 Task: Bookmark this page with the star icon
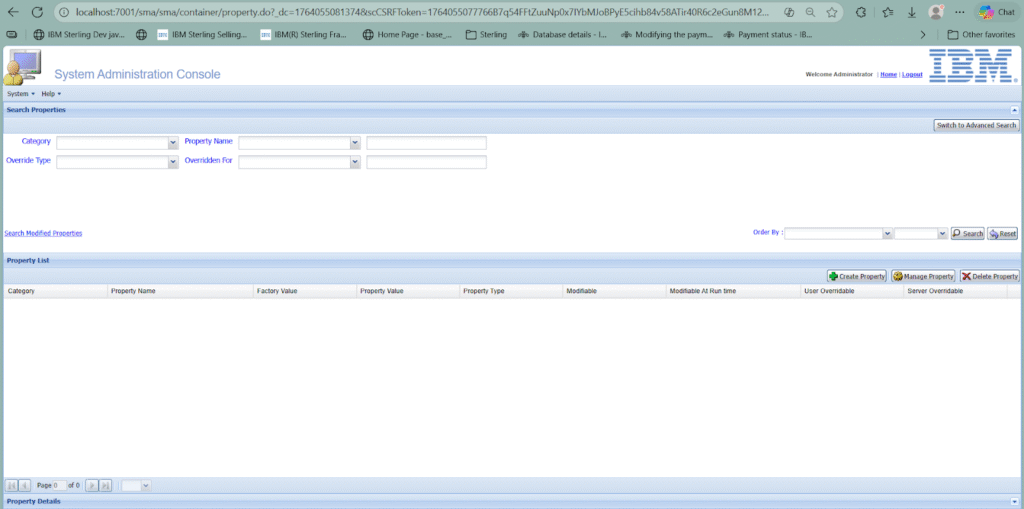pyautogui.click(x=831, y=12)
